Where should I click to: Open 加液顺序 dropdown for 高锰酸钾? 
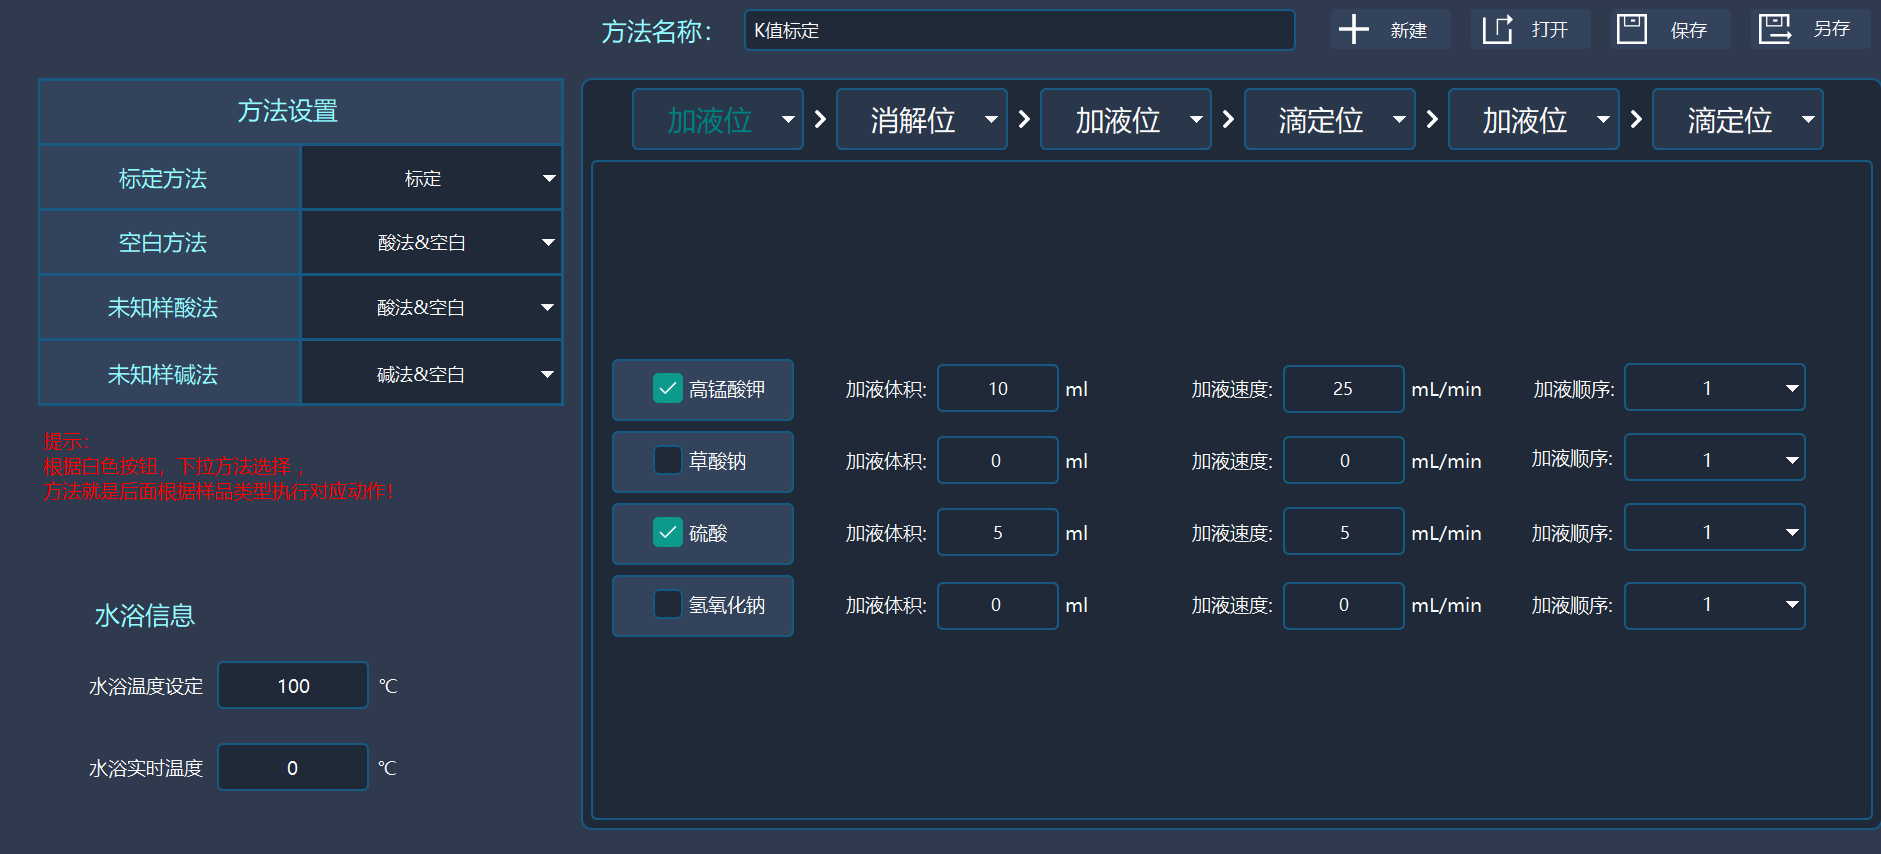[1714, 388]
